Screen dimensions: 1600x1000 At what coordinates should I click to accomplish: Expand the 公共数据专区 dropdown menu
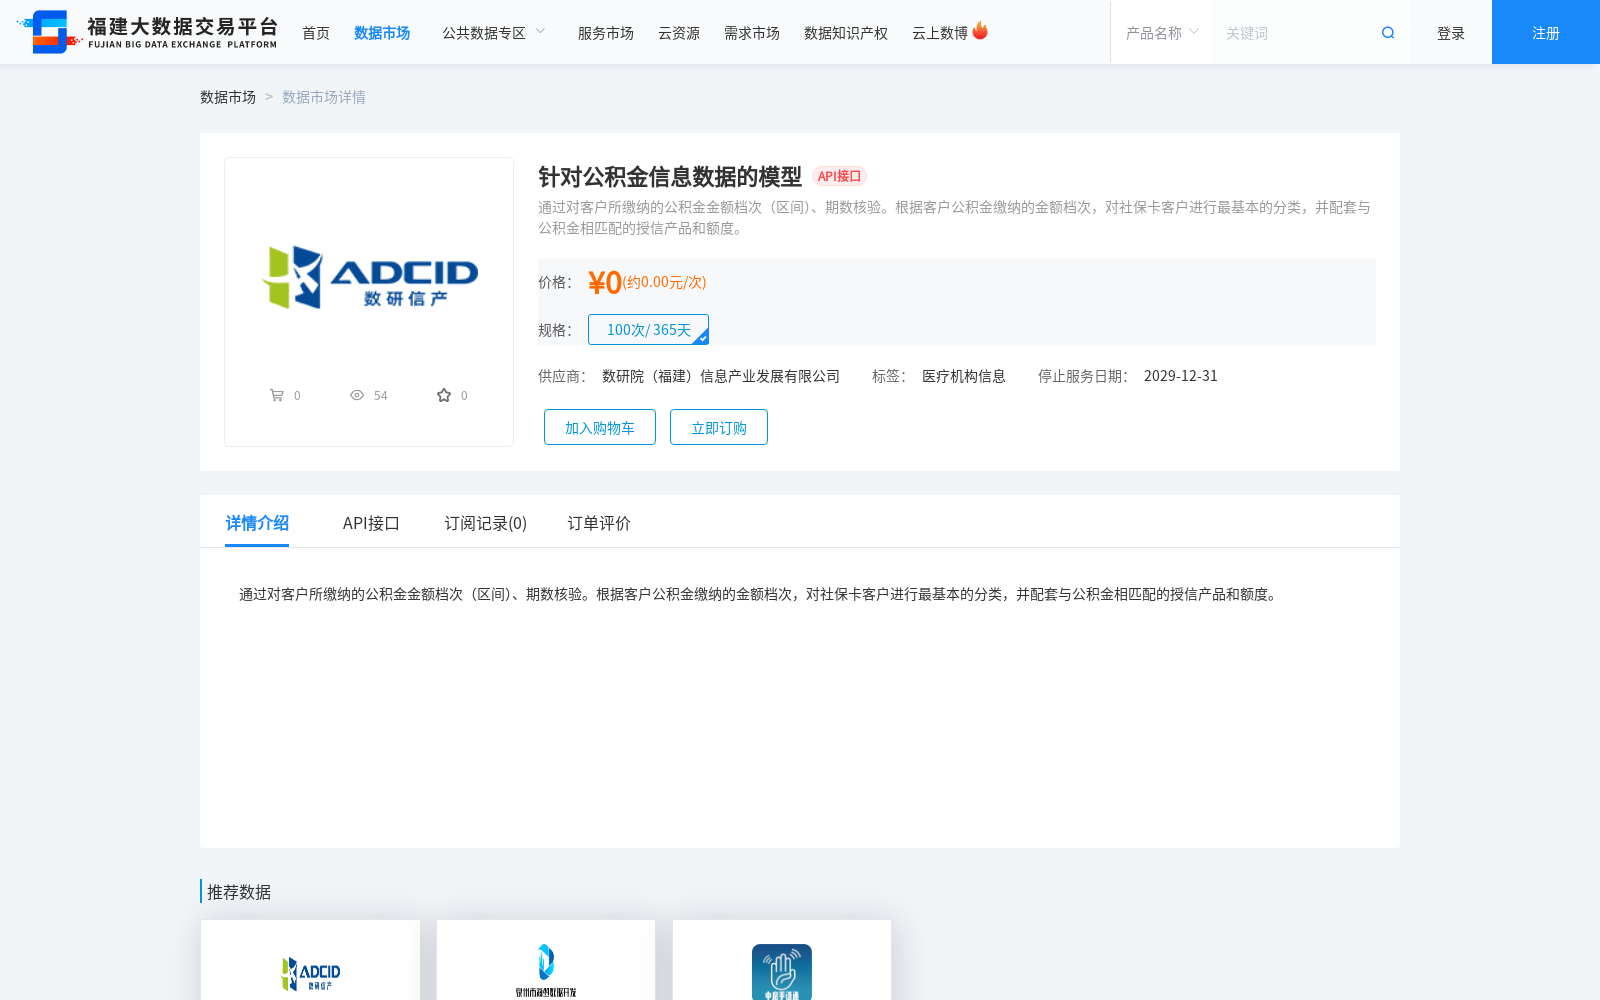tap(494, 33)
